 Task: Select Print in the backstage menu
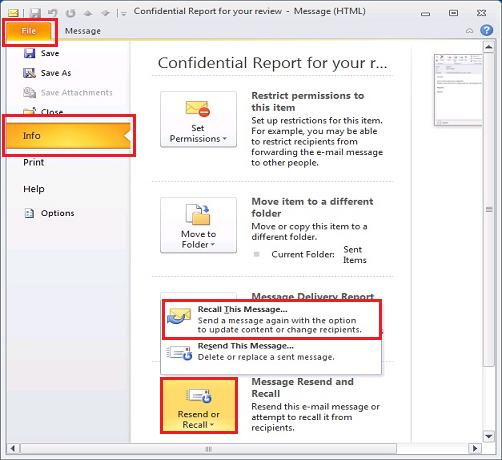(x=34, y=162)
